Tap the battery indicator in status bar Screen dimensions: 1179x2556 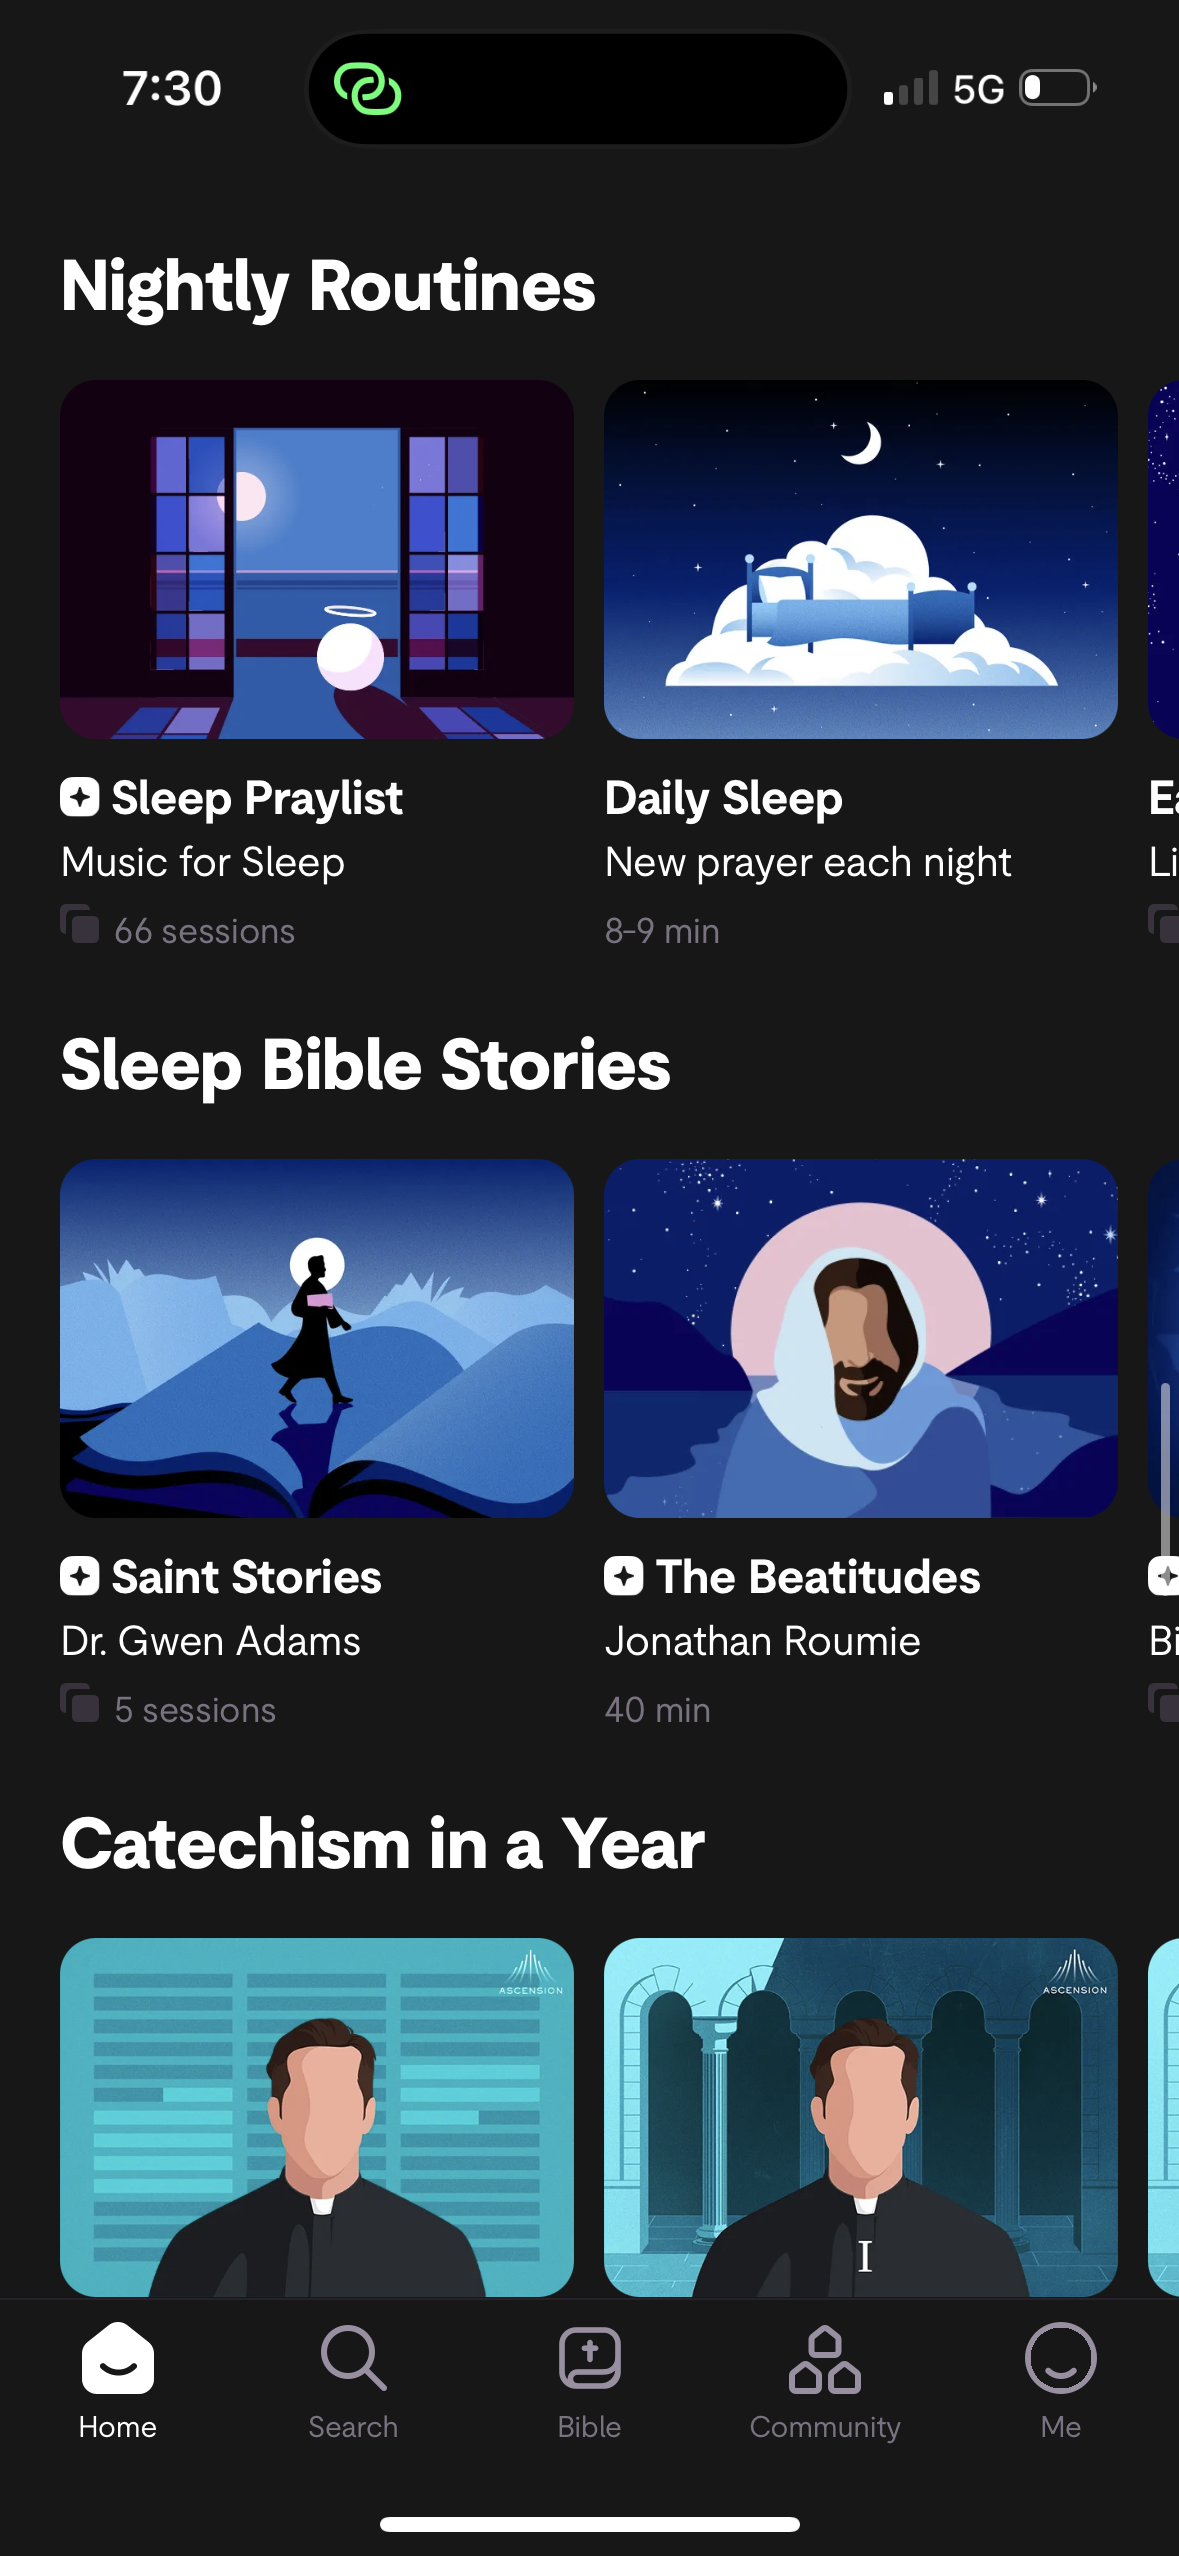point(1057,88)
